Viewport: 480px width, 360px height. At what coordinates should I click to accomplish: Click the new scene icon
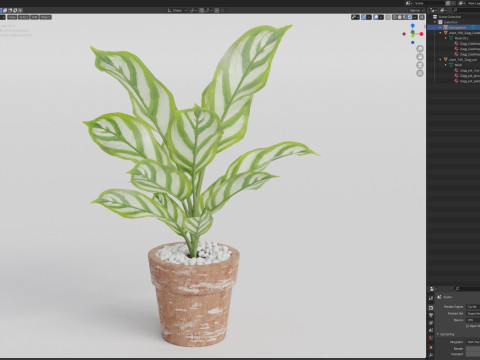pos(448,3)
